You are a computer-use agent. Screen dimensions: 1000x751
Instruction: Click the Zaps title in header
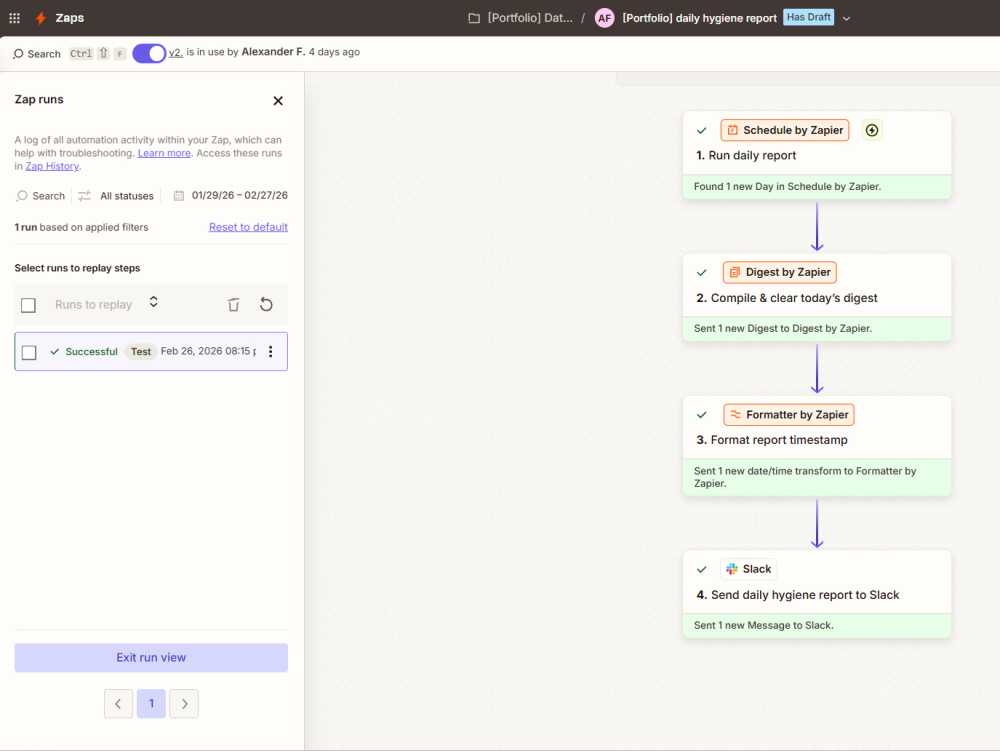pos(70,18)
